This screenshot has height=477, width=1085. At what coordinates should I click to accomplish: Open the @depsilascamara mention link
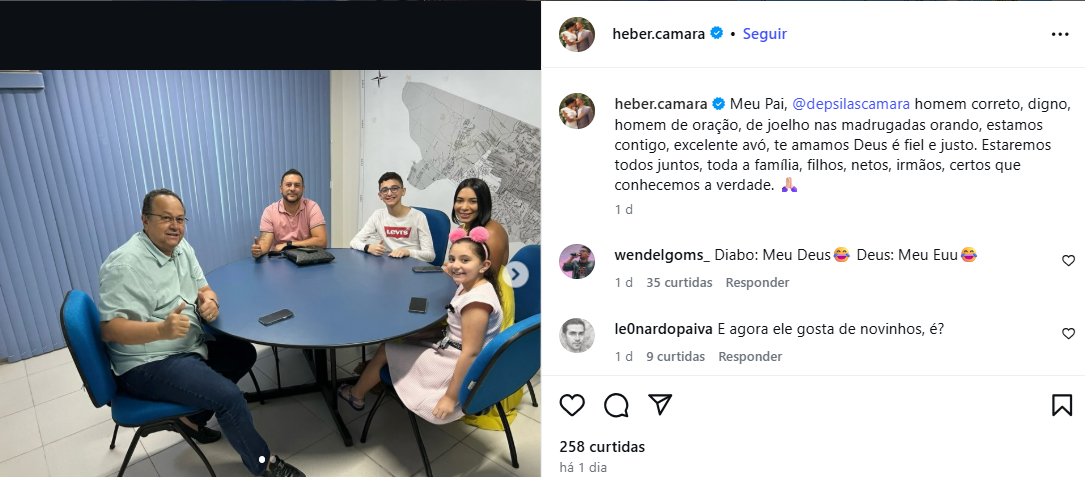coord(851,105)
